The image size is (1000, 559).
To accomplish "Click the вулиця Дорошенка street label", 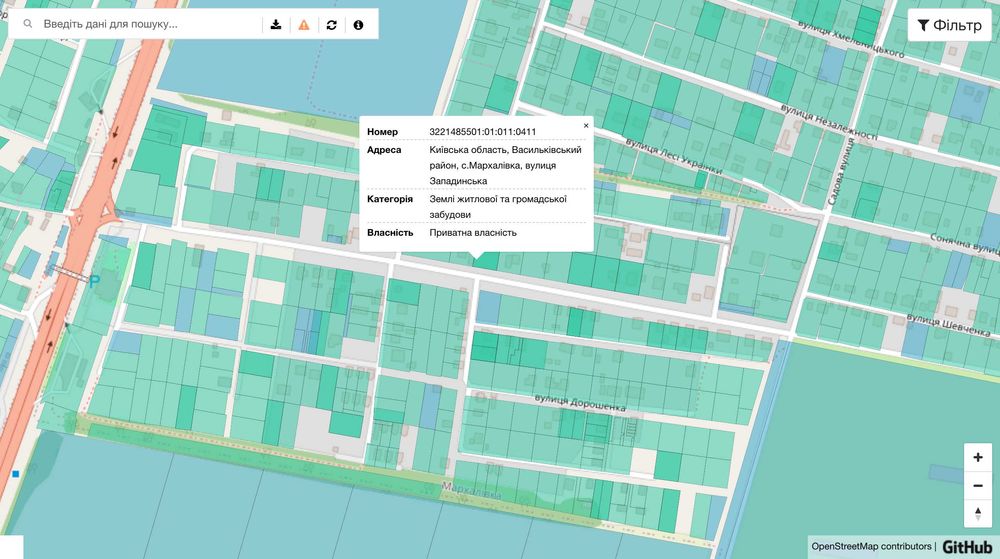I will (580, 403).
